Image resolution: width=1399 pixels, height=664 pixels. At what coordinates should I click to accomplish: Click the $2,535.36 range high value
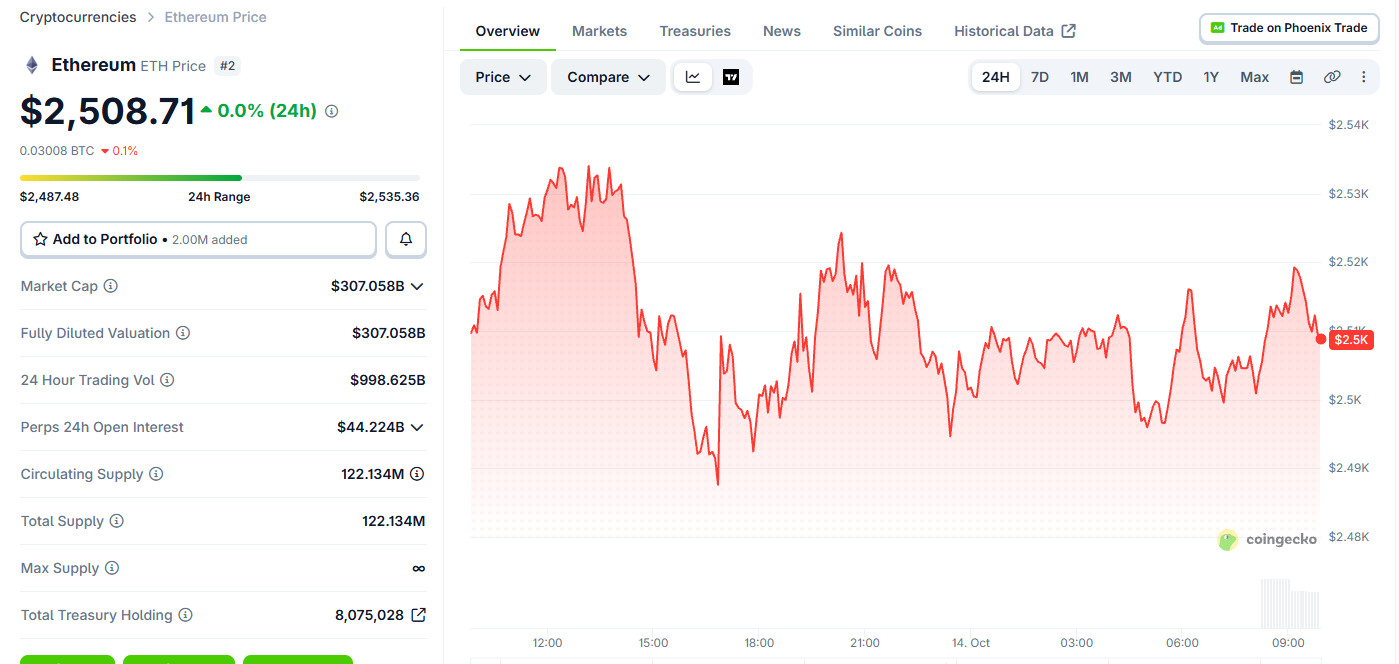[x=389, y=197]
